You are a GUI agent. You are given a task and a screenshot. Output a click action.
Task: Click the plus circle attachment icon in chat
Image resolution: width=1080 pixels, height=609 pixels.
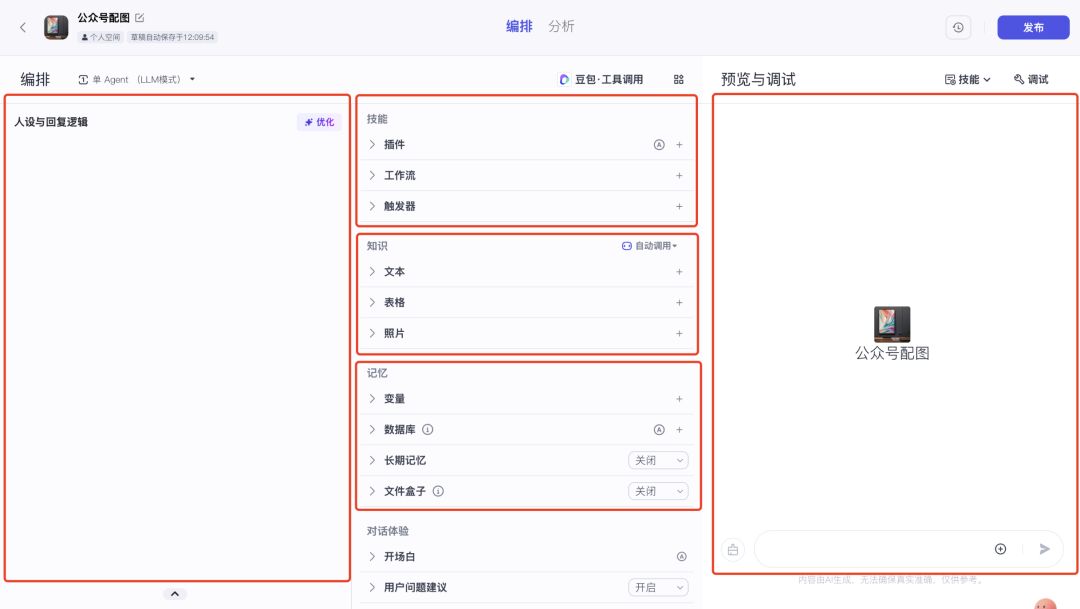click(1000, 549)
